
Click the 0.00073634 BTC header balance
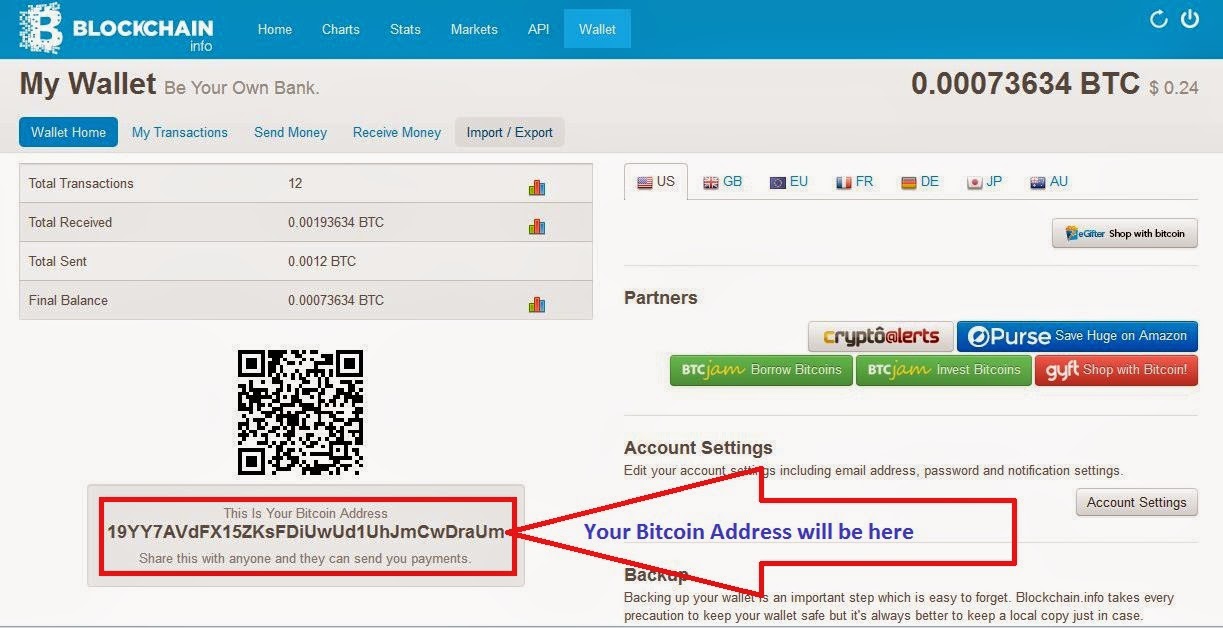tap(1025, 84)
